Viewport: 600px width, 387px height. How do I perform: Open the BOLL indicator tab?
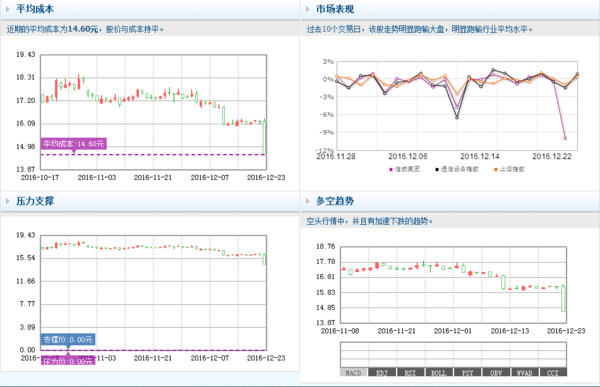pos(439,372)
